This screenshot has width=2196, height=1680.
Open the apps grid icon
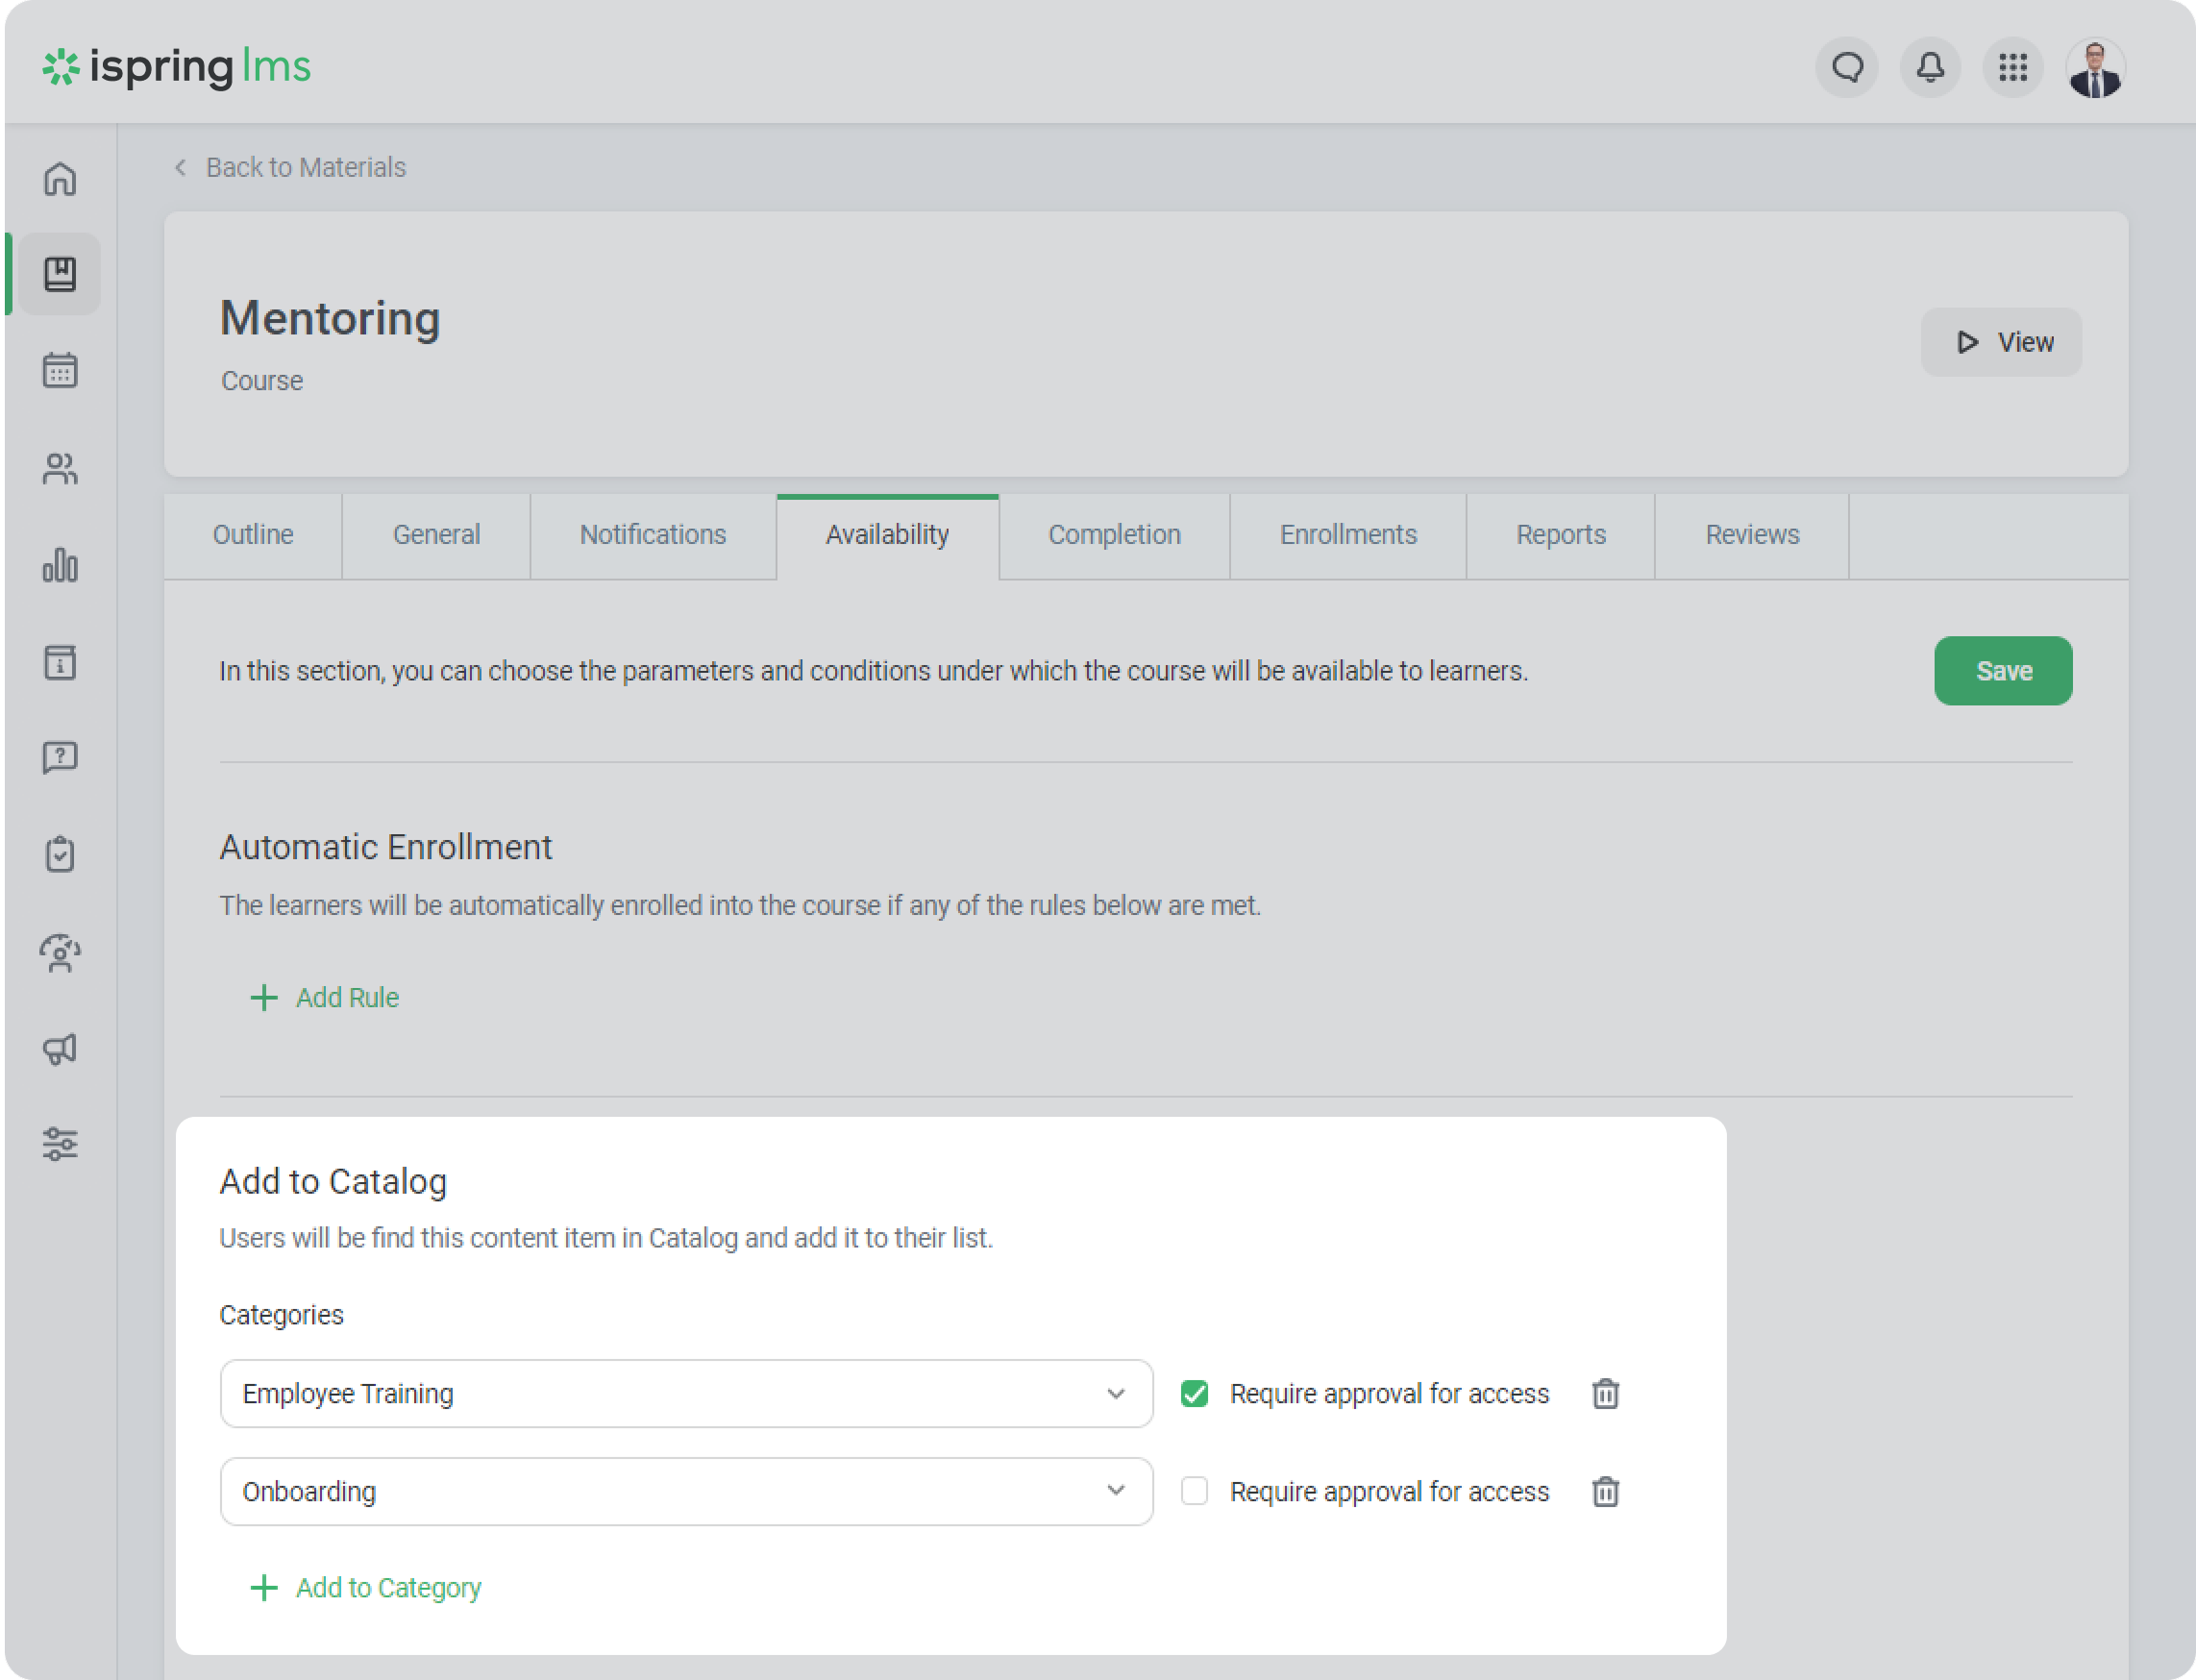2012,68
